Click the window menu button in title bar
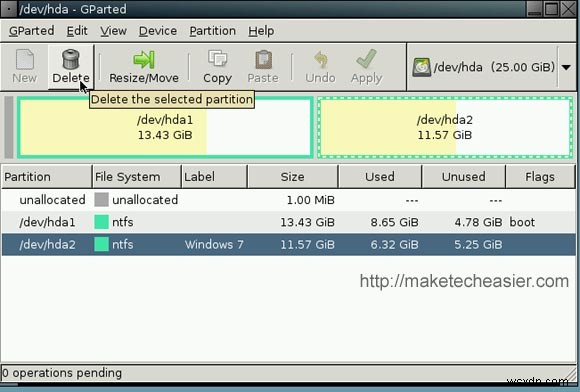This screenshot has width=580, height=392. (x=9, y=9)
